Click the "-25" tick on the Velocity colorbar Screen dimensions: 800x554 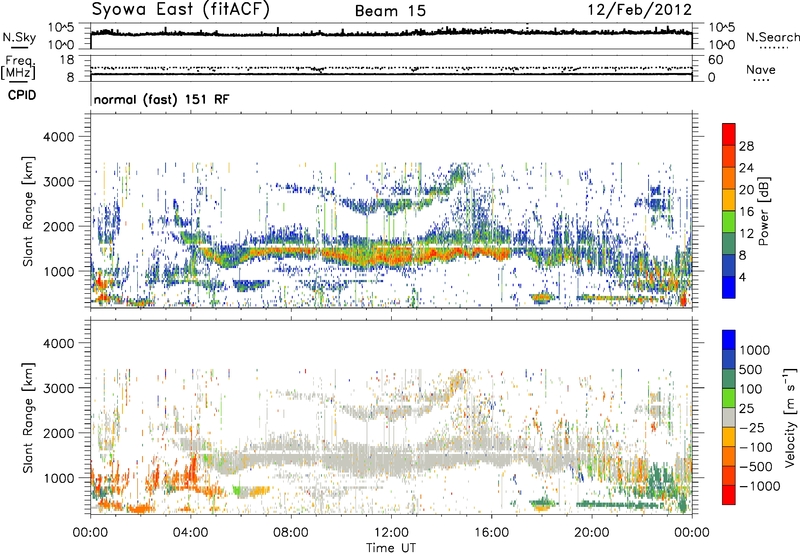[753, 427]
